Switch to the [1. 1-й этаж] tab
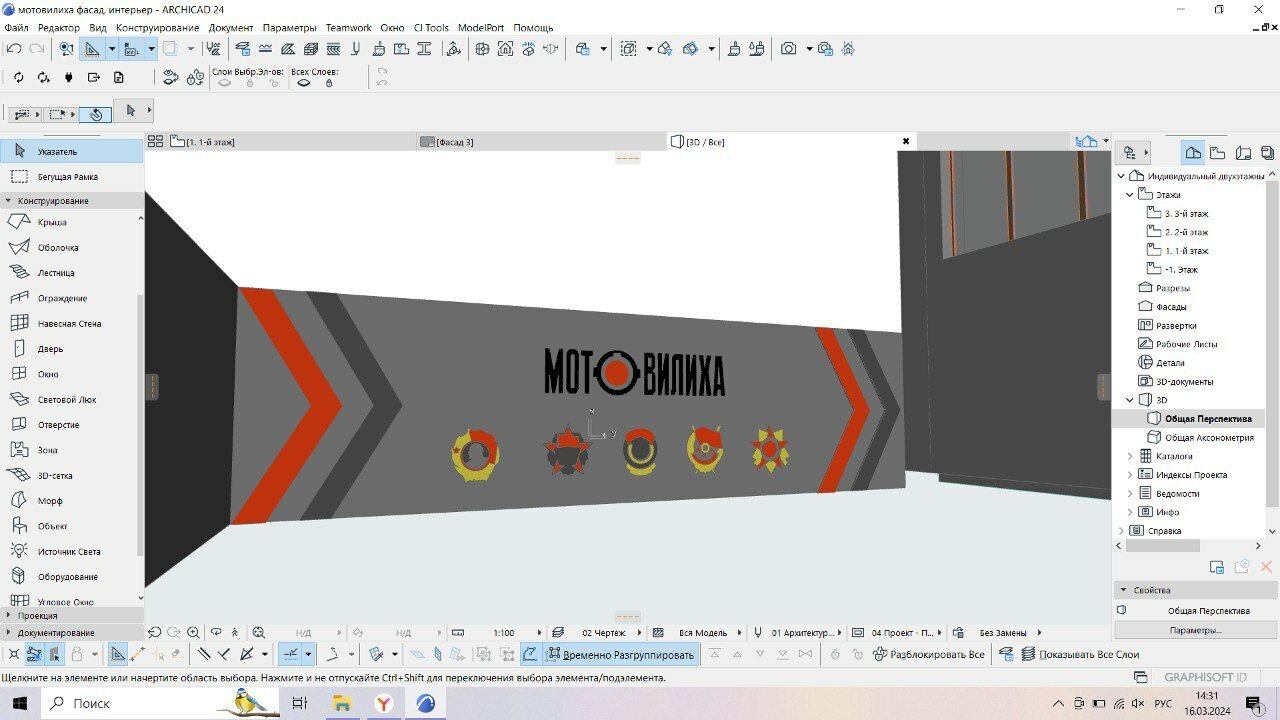This screenshot has width=1280, height=720. (x=281, y=142)
